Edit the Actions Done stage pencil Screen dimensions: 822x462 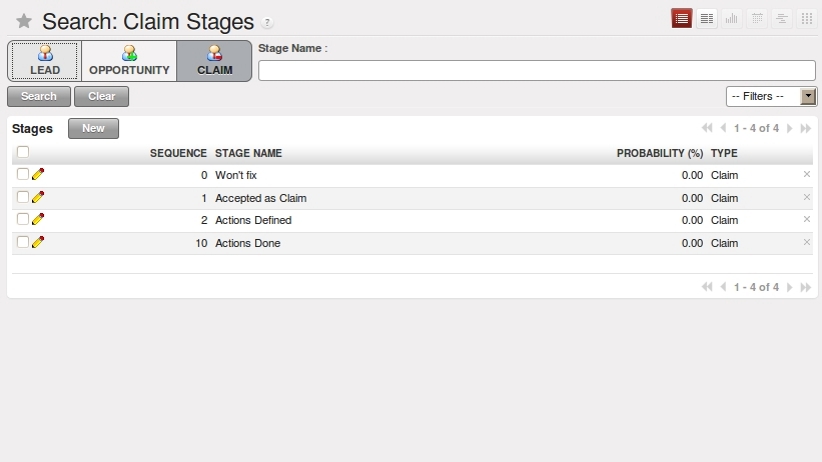tap(38, 242)
